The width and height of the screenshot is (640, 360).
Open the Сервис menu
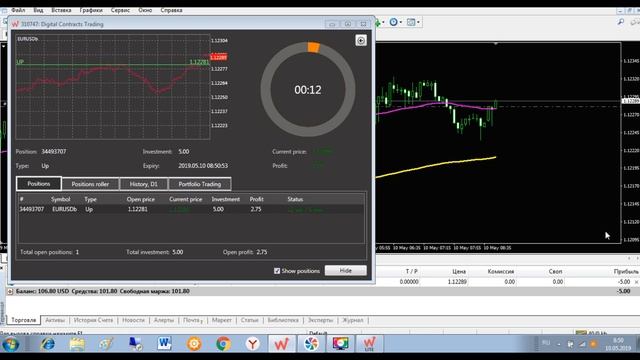point(120,10)
